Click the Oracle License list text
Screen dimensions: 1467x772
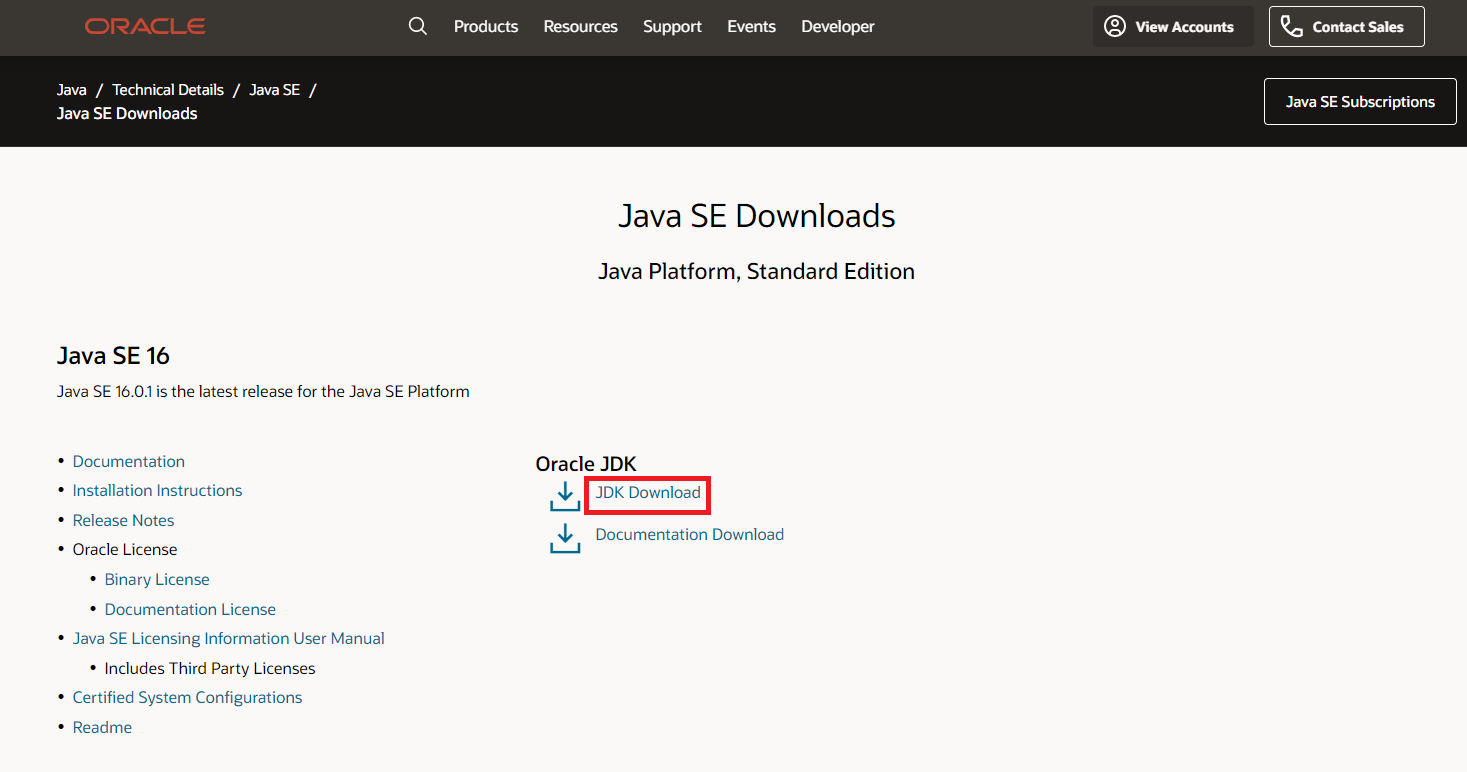click(125, 550)
